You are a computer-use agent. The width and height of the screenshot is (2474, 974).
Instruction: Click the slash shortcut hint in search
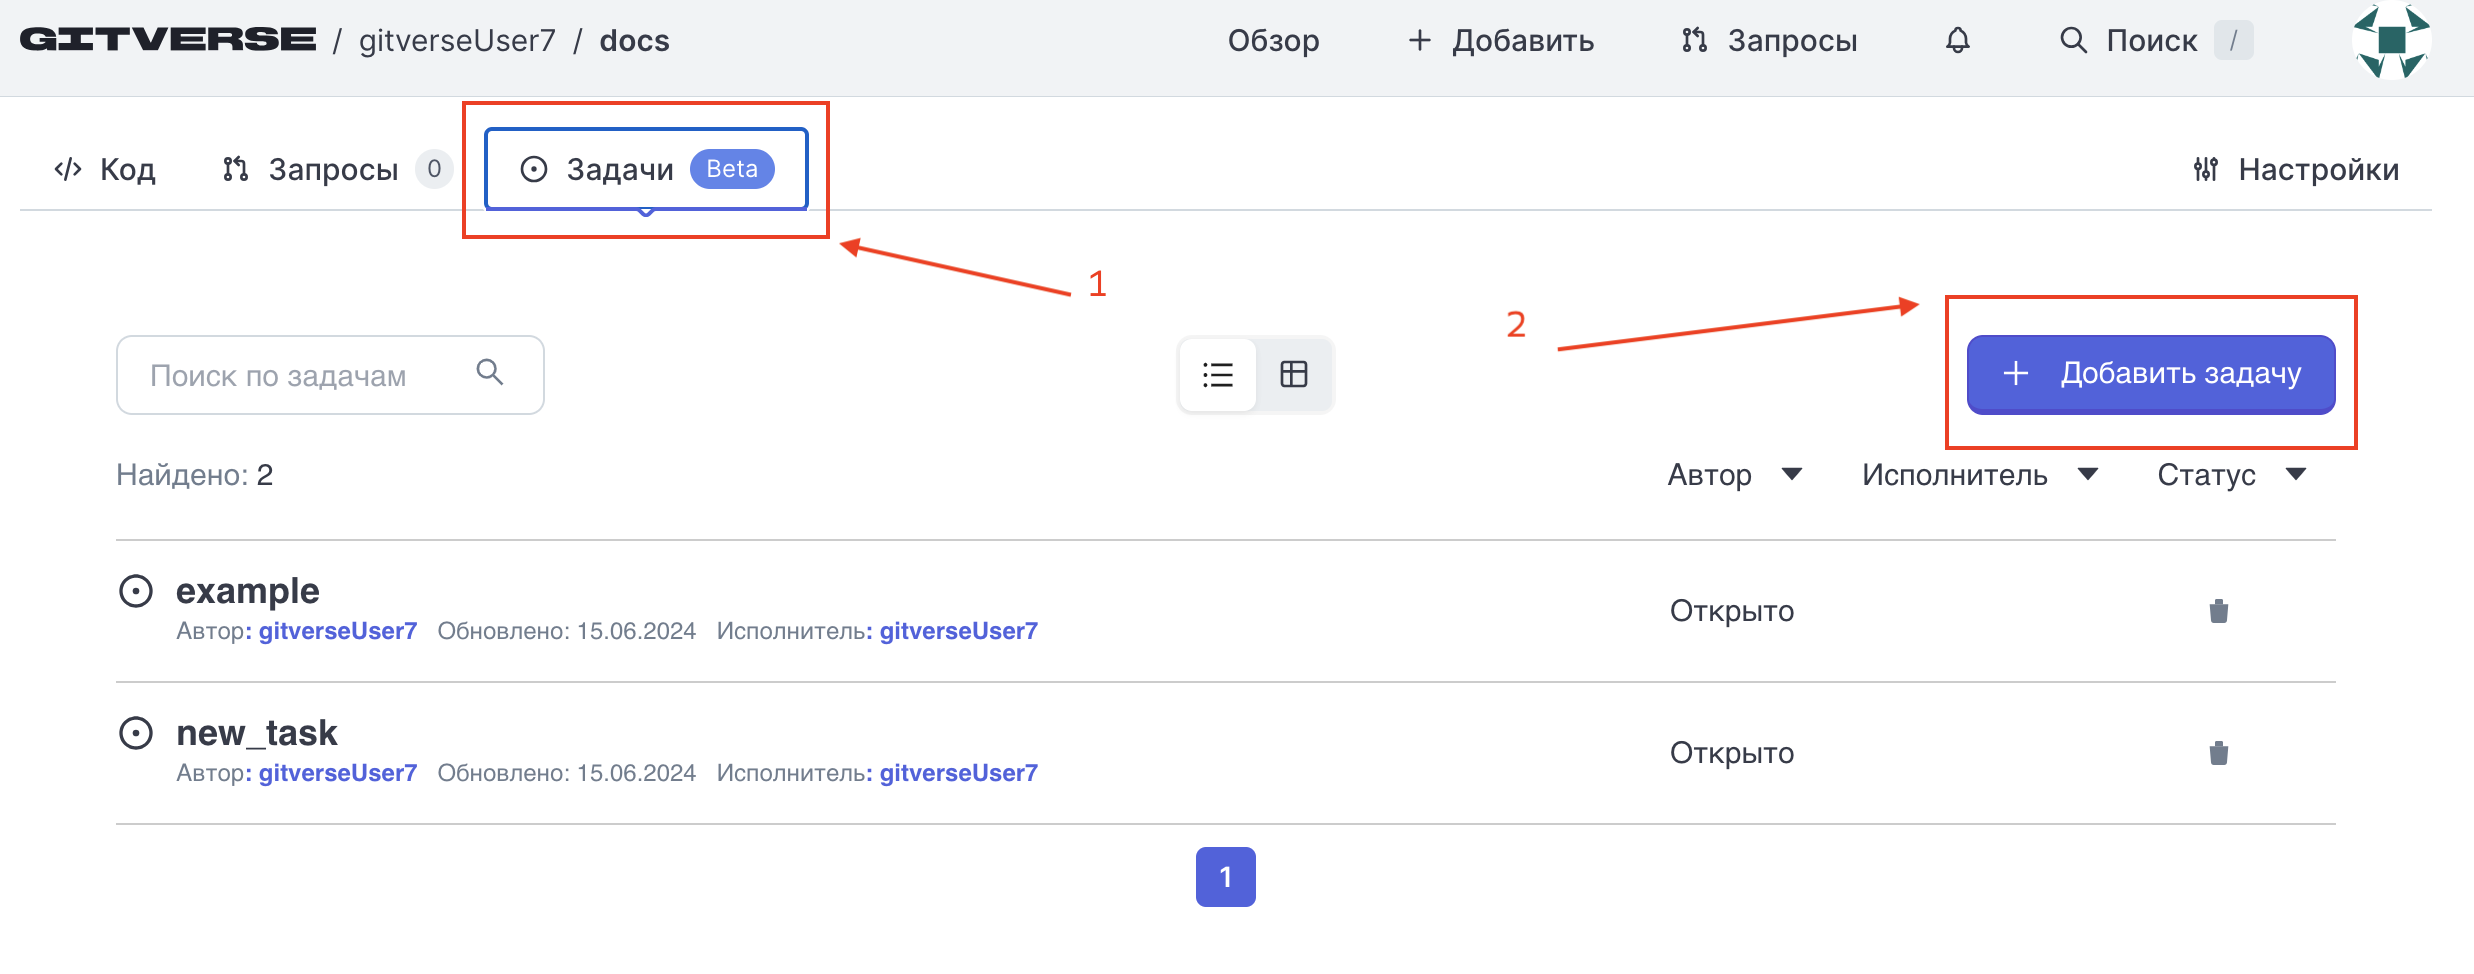coord(2233,41)
